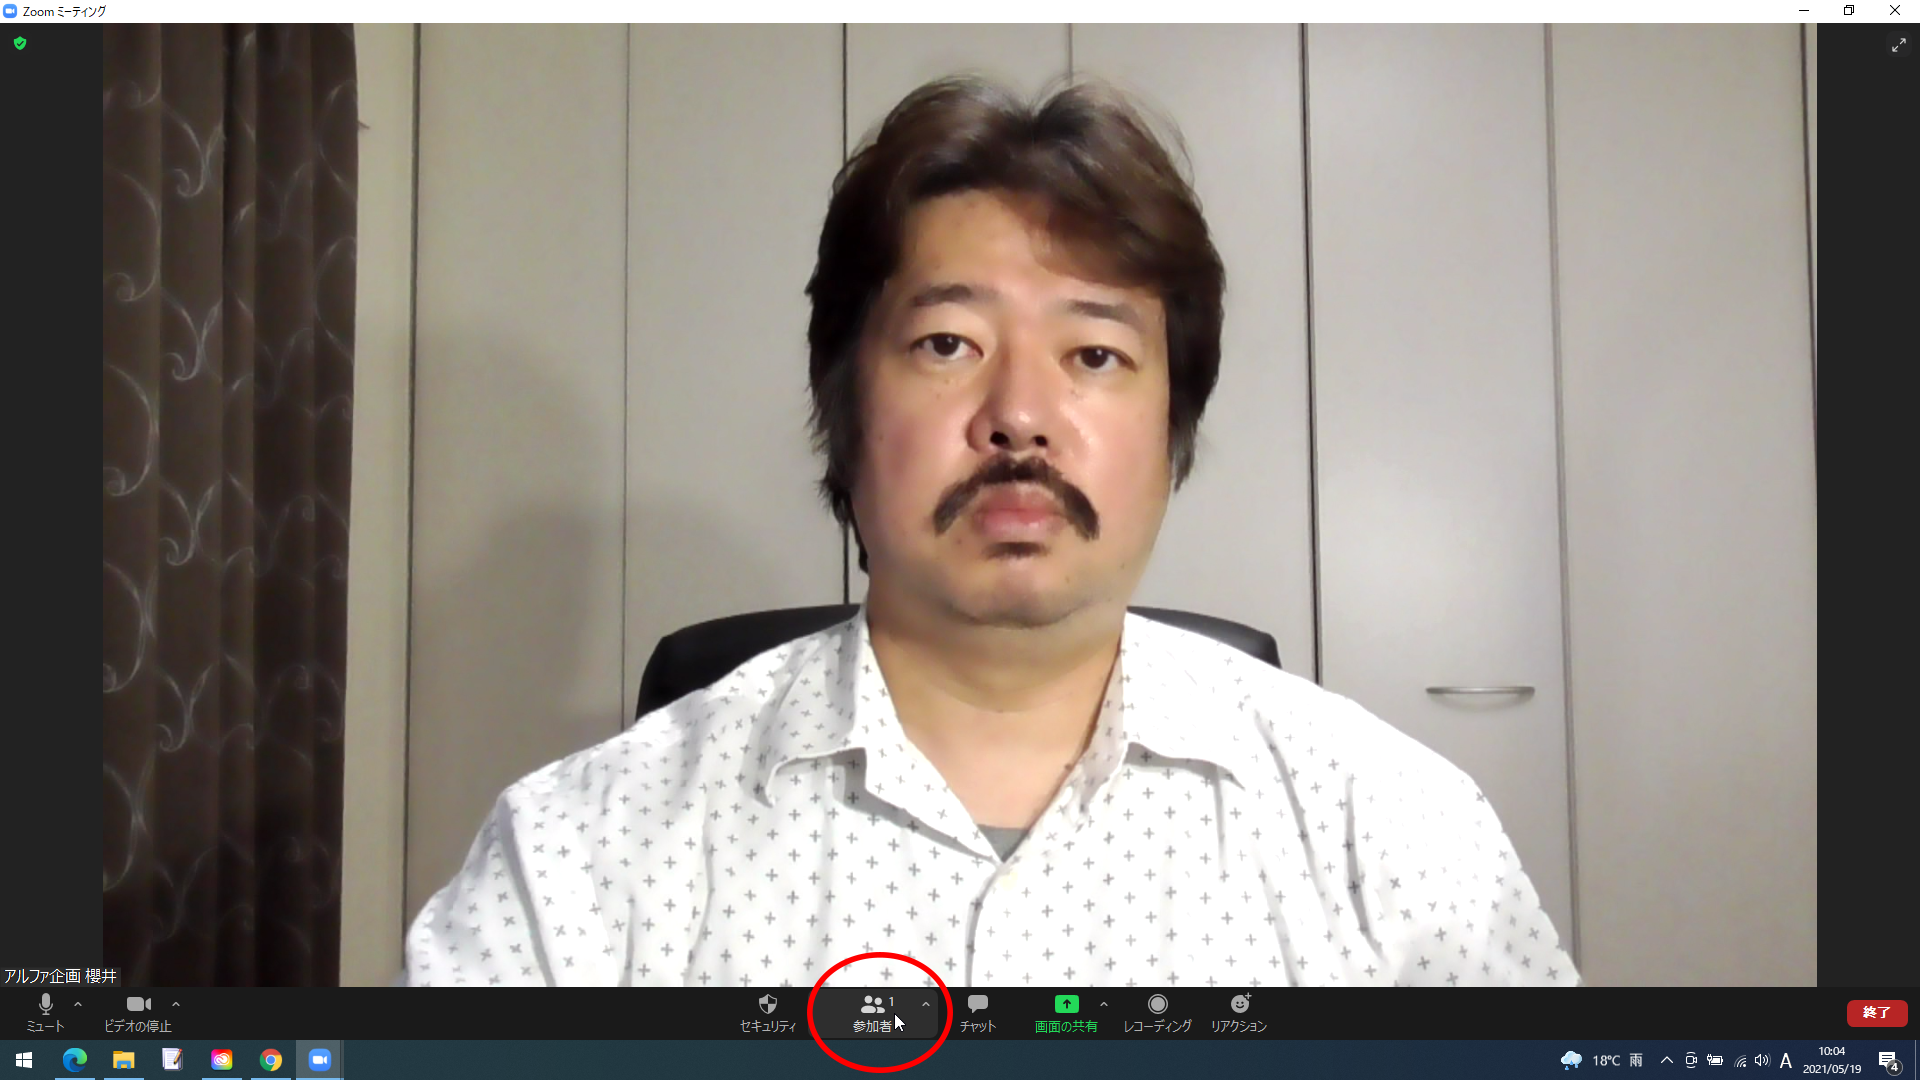Screen dimensions: 1920x1080
Task: Open the notification center with 4 badge
Action: point(1889,1060)
